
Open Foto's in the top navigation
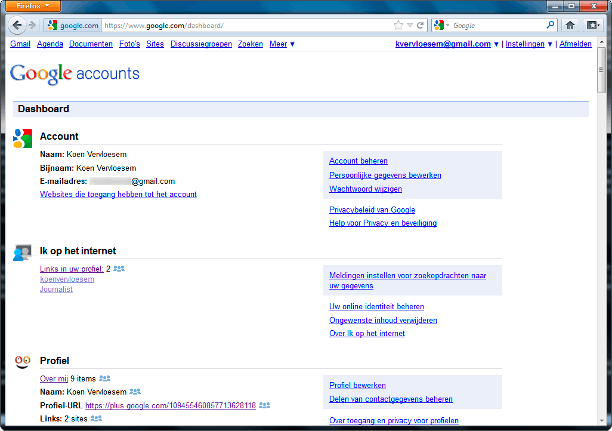point(130,44)
